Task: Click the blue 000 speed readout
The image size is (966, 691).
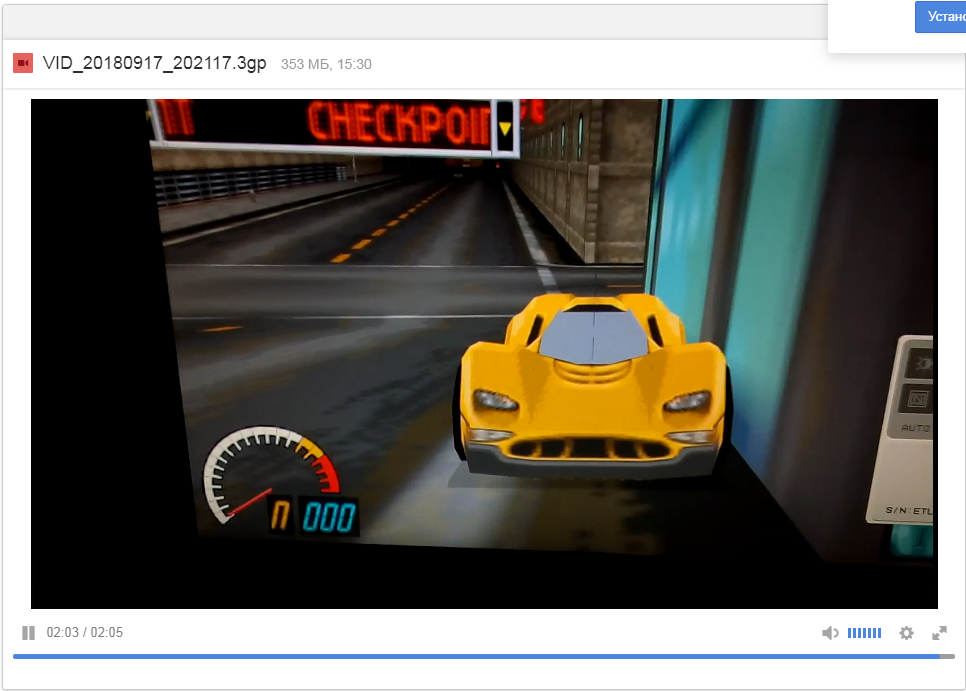Action: [x=328, y=517]
